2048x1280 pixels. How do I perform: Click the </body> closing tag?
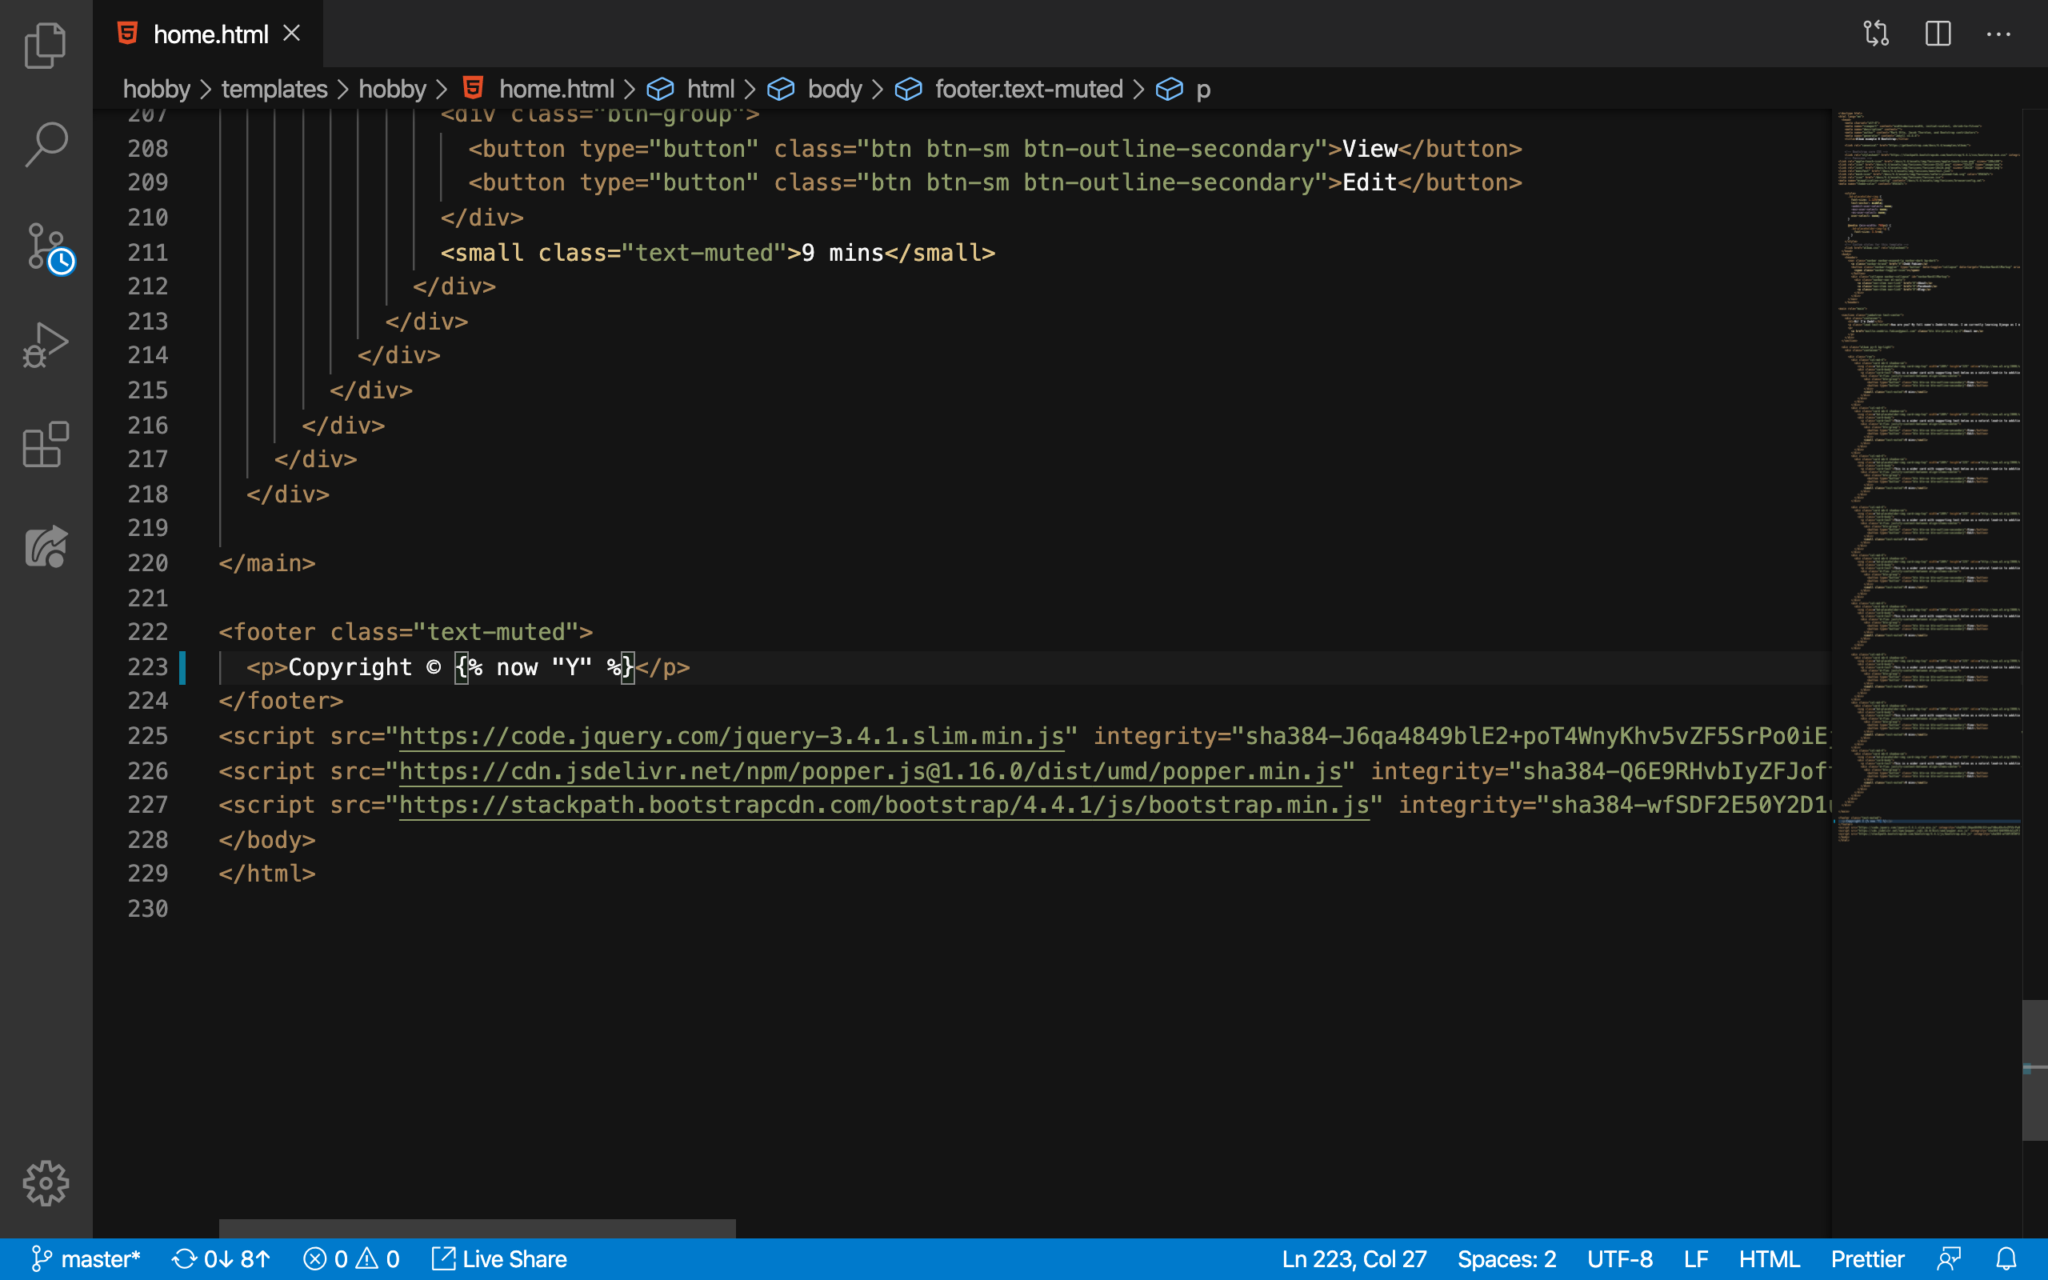tap(267, 840)
